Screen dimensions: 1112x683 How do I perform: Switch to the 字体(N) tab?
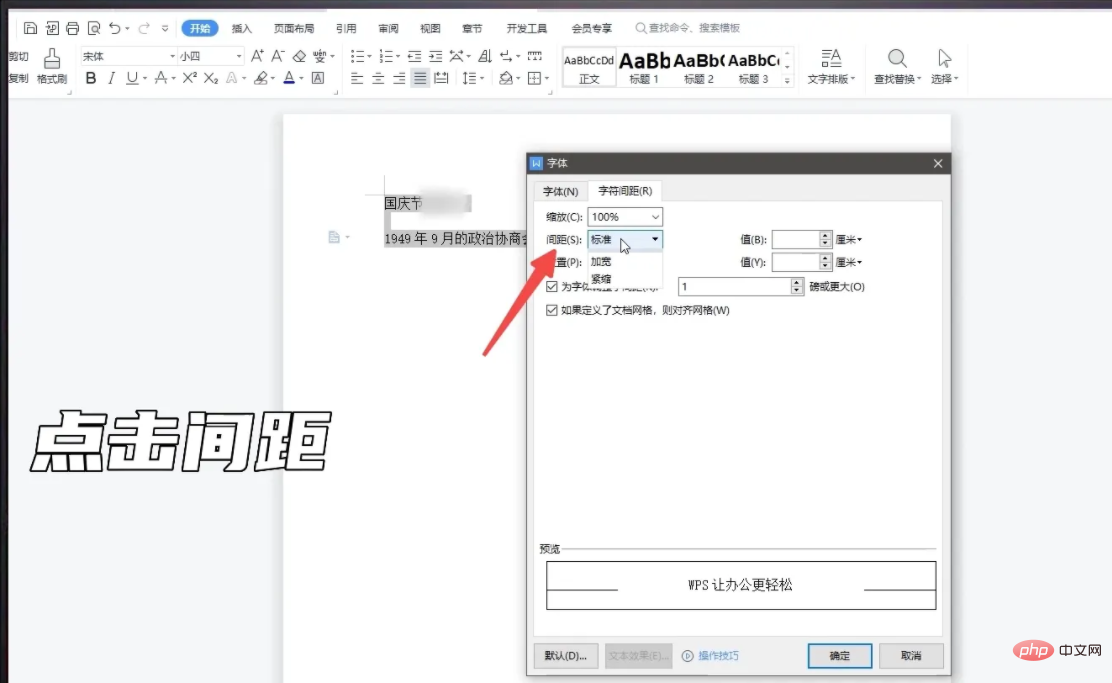click(560, 190)
